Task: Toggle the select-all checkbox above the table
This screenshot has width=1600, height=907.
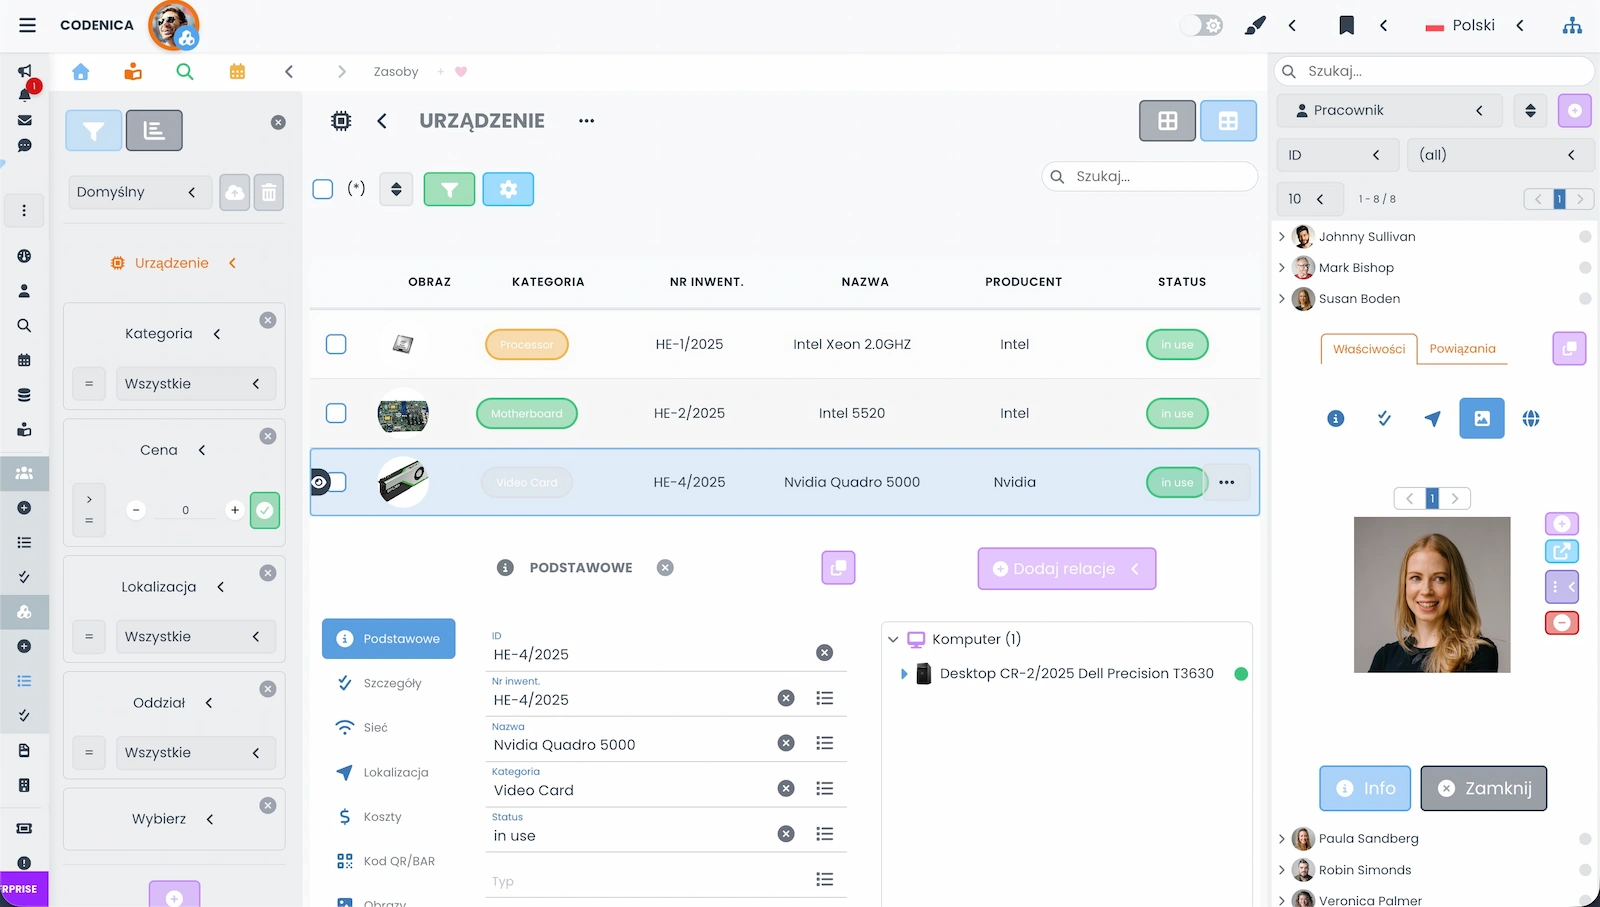Action: (x=323, y=189)
